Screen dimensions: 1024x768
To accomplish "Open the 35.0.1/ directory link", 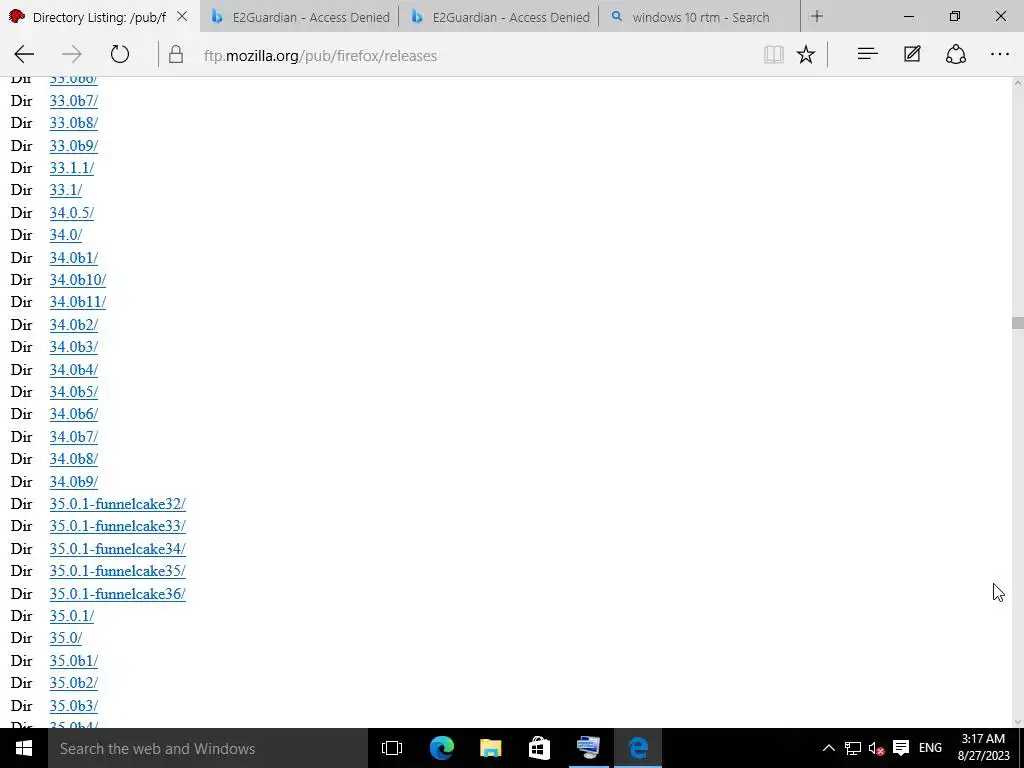I will pos(72,616).
